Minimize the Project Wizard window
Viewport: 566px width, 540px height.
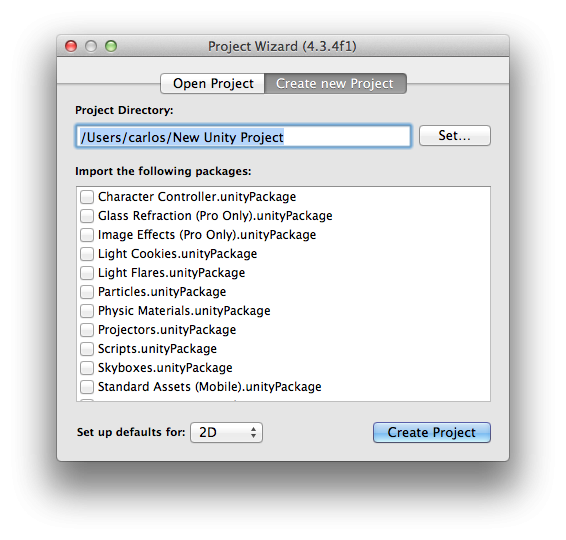coord(91,46)
